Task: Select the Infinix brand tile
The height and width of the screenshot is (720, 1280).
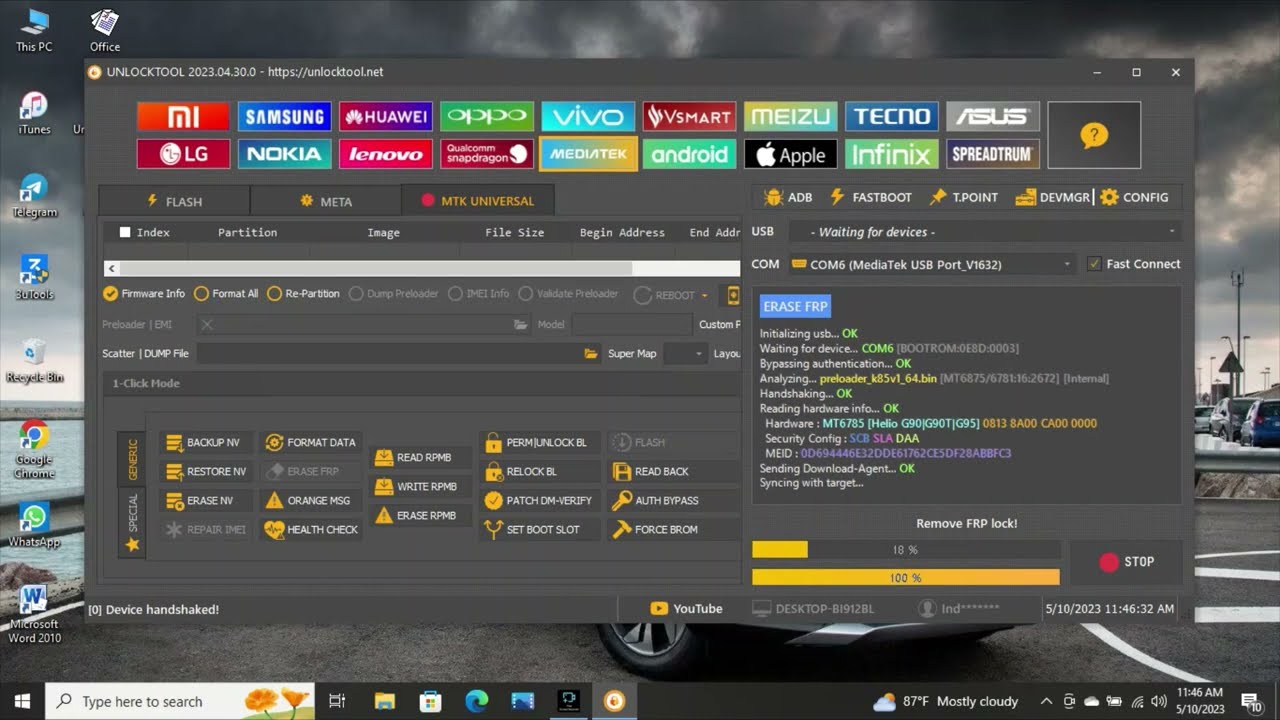Action: pyautogui.click(x=891, y=154)
